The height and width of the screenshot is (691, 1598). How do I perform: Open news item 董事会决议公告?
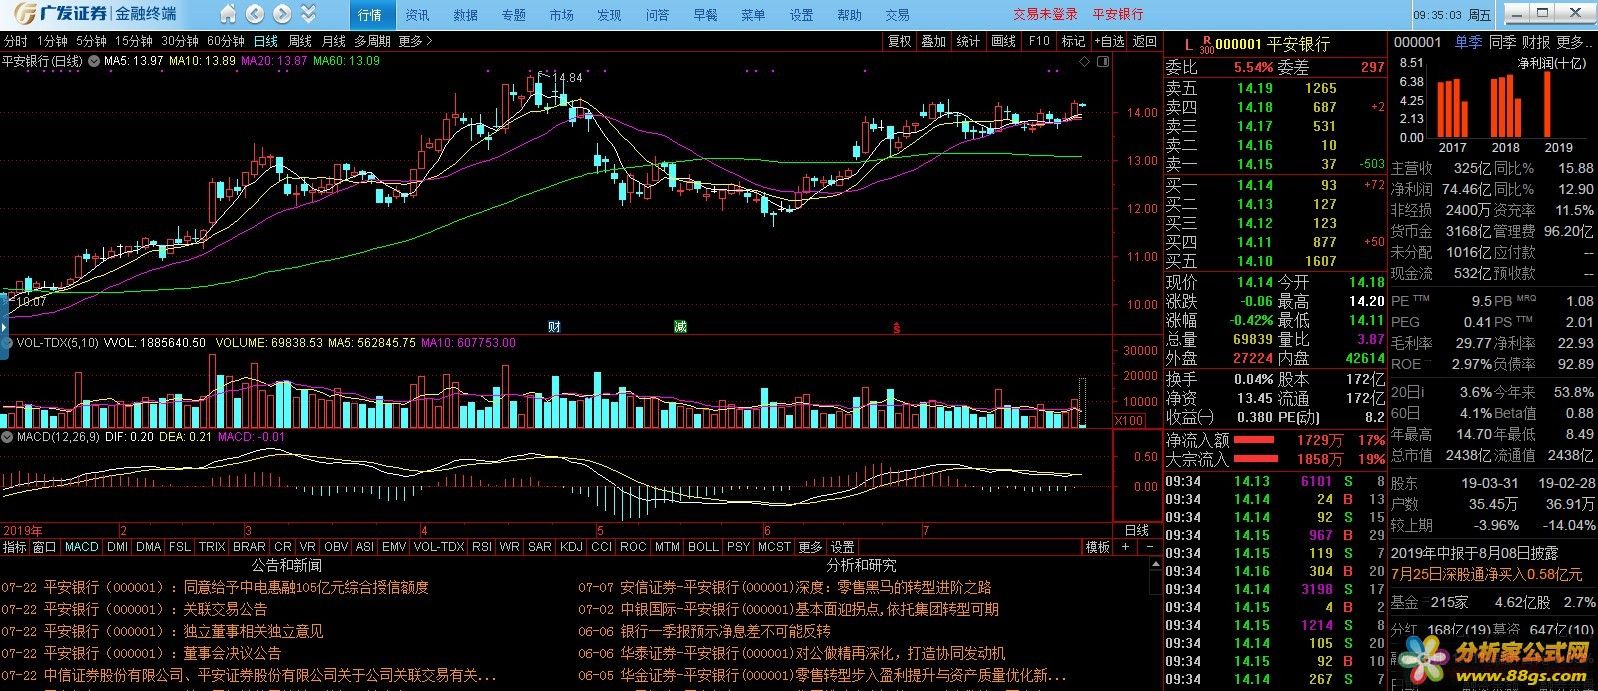click(232, 653)
